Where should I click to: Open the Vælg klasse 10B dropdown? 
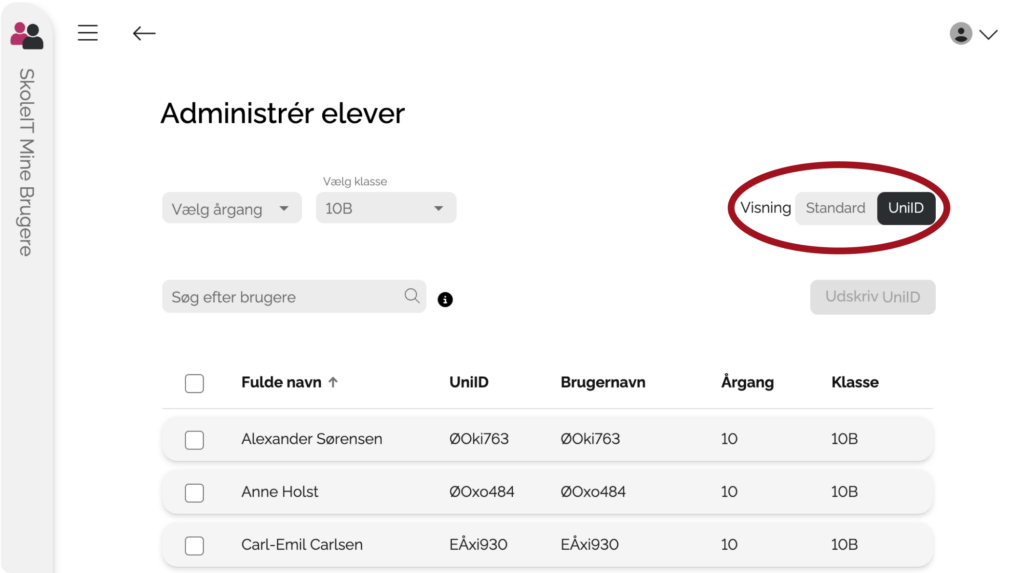click(x=386, y=208)
